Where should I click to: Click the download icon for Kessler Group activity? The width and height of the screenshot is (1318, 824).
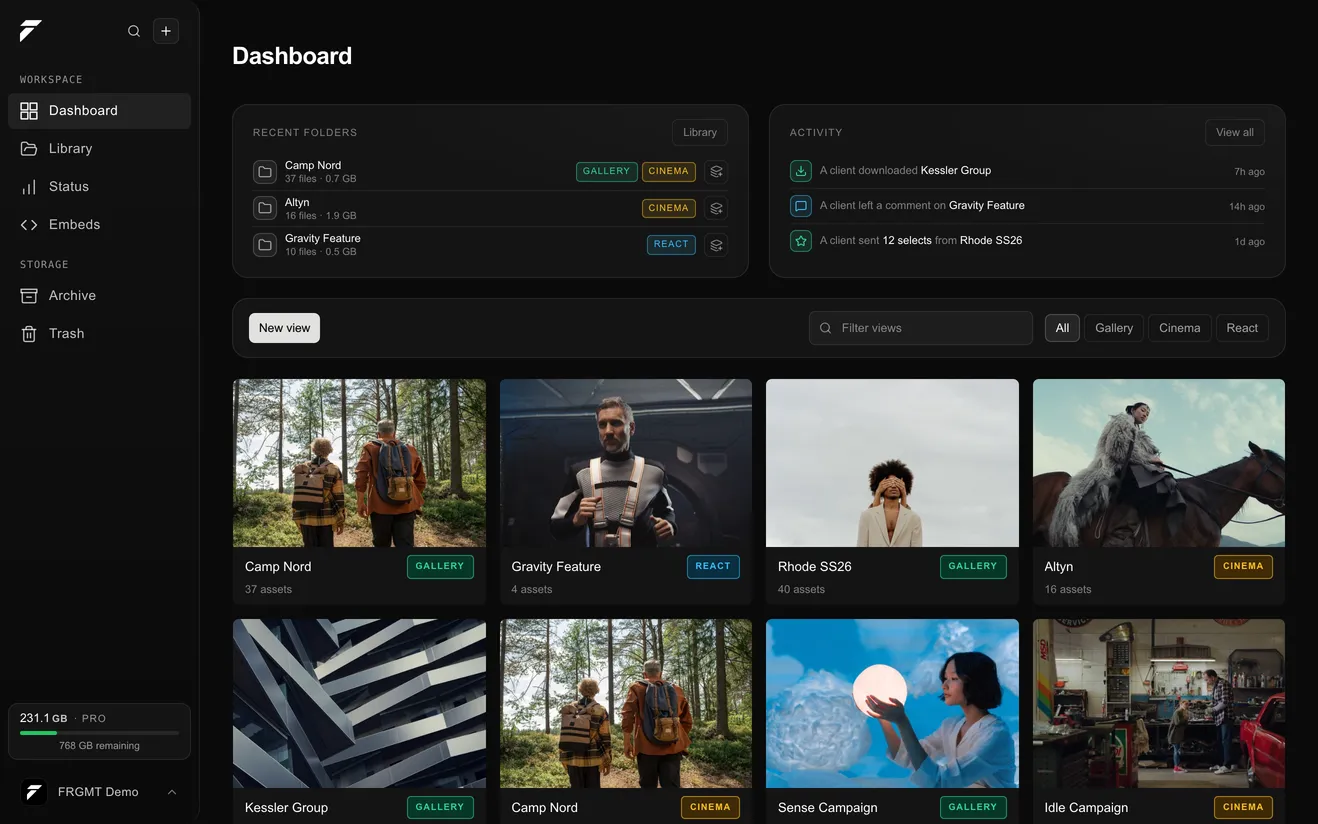[801, 171]
